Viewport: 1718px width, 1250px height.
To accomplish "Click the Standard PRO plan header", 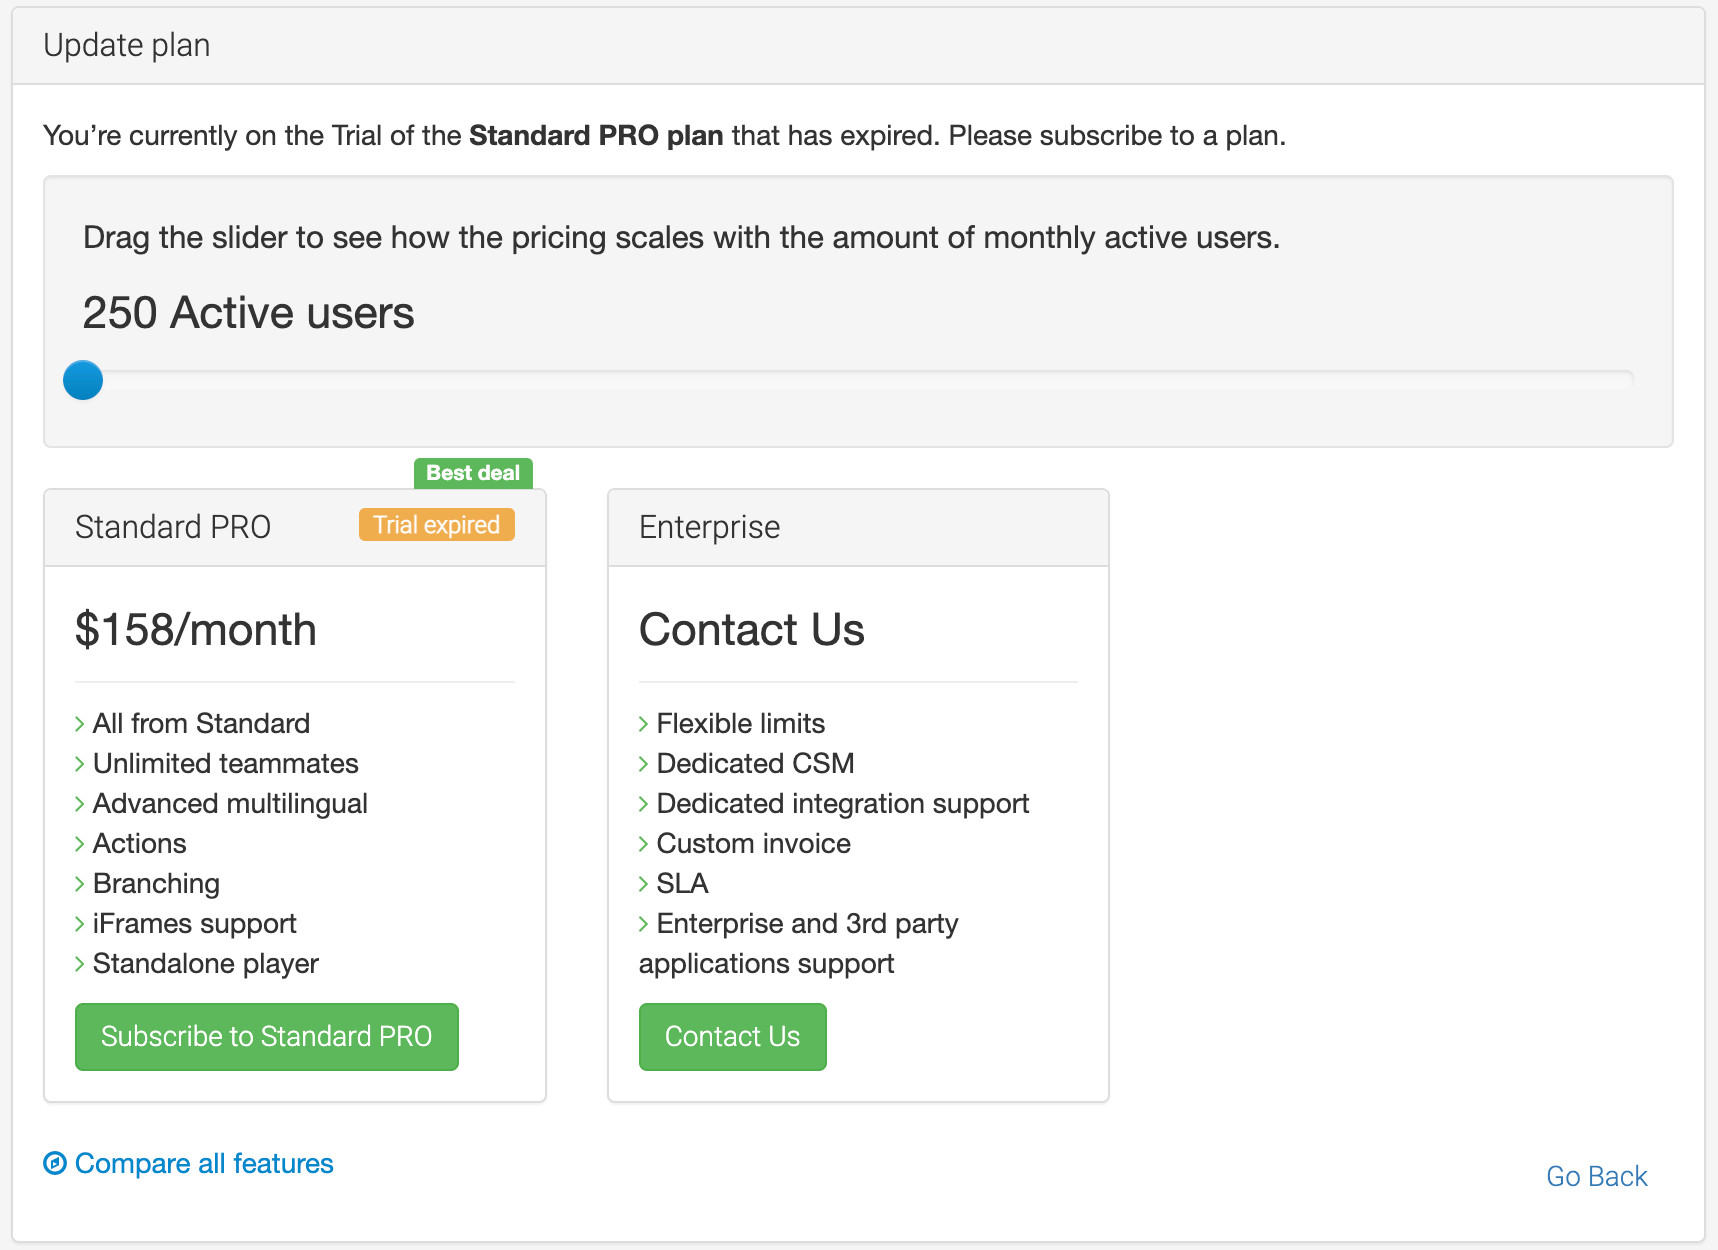I will point(173,527).
